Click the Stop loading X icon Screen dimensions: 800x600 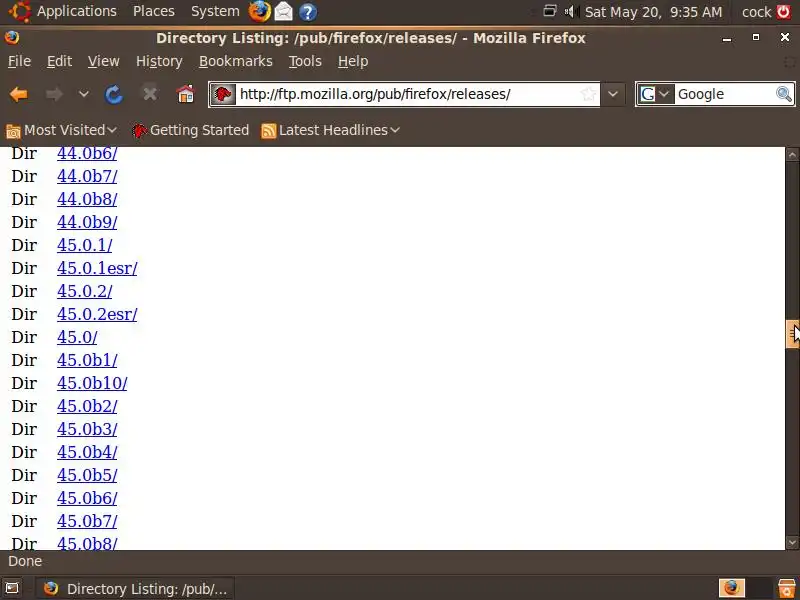pyautogui.click(x=149, y=94)
